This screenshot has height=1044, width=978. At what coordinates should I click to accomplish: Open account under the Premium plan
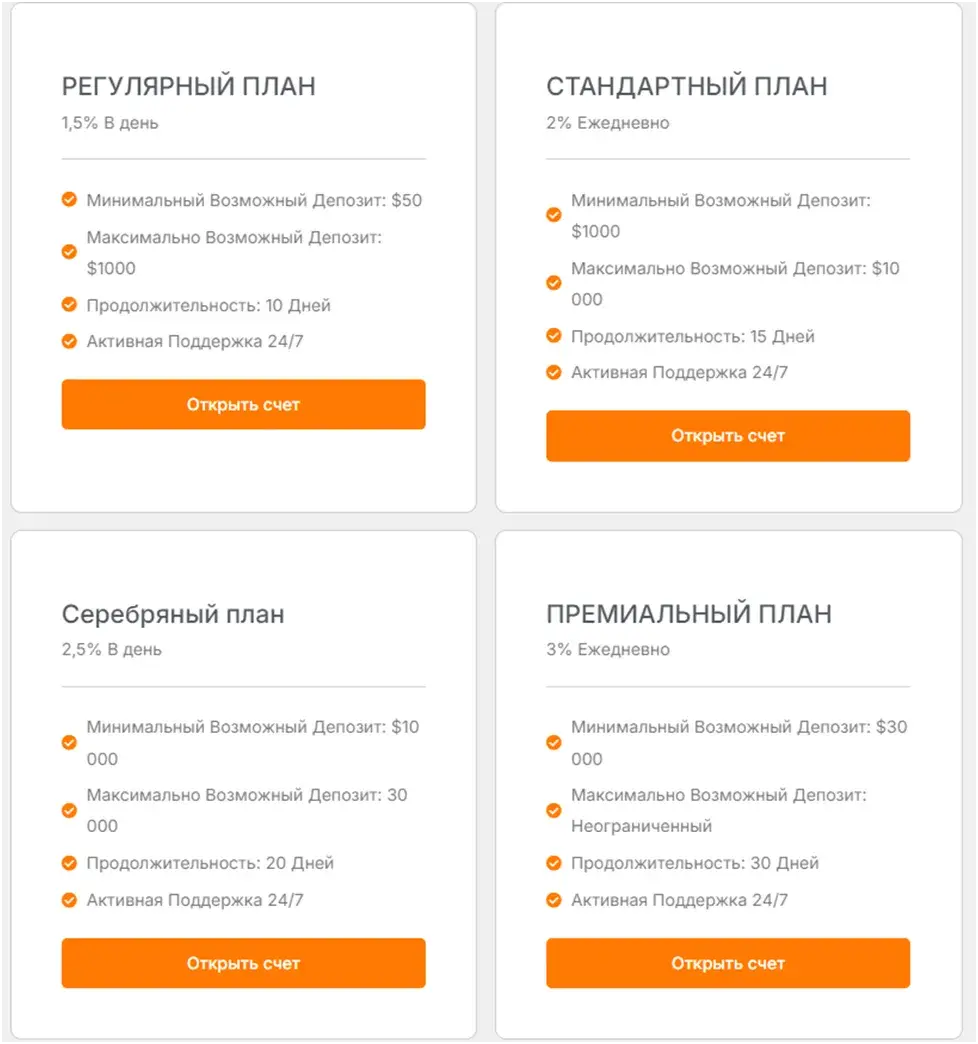coord(728,963)
